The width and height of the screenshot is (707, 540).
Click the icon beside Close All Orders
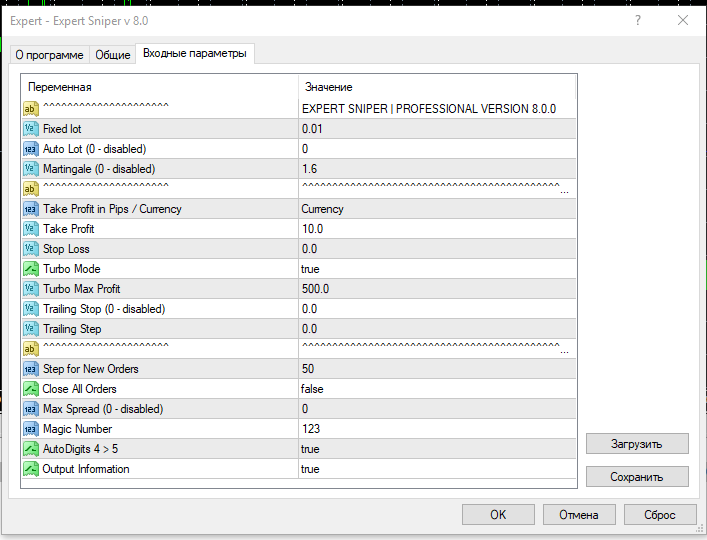pos(30,389)
